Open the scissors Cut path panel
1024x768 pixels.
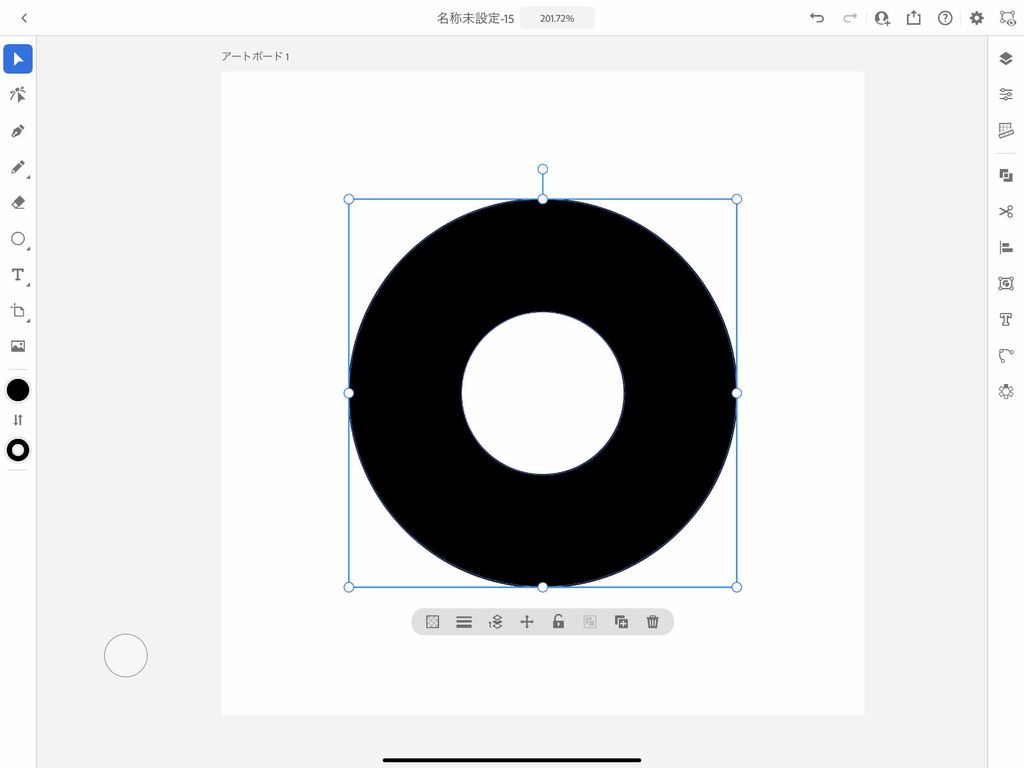[1006, 212]
